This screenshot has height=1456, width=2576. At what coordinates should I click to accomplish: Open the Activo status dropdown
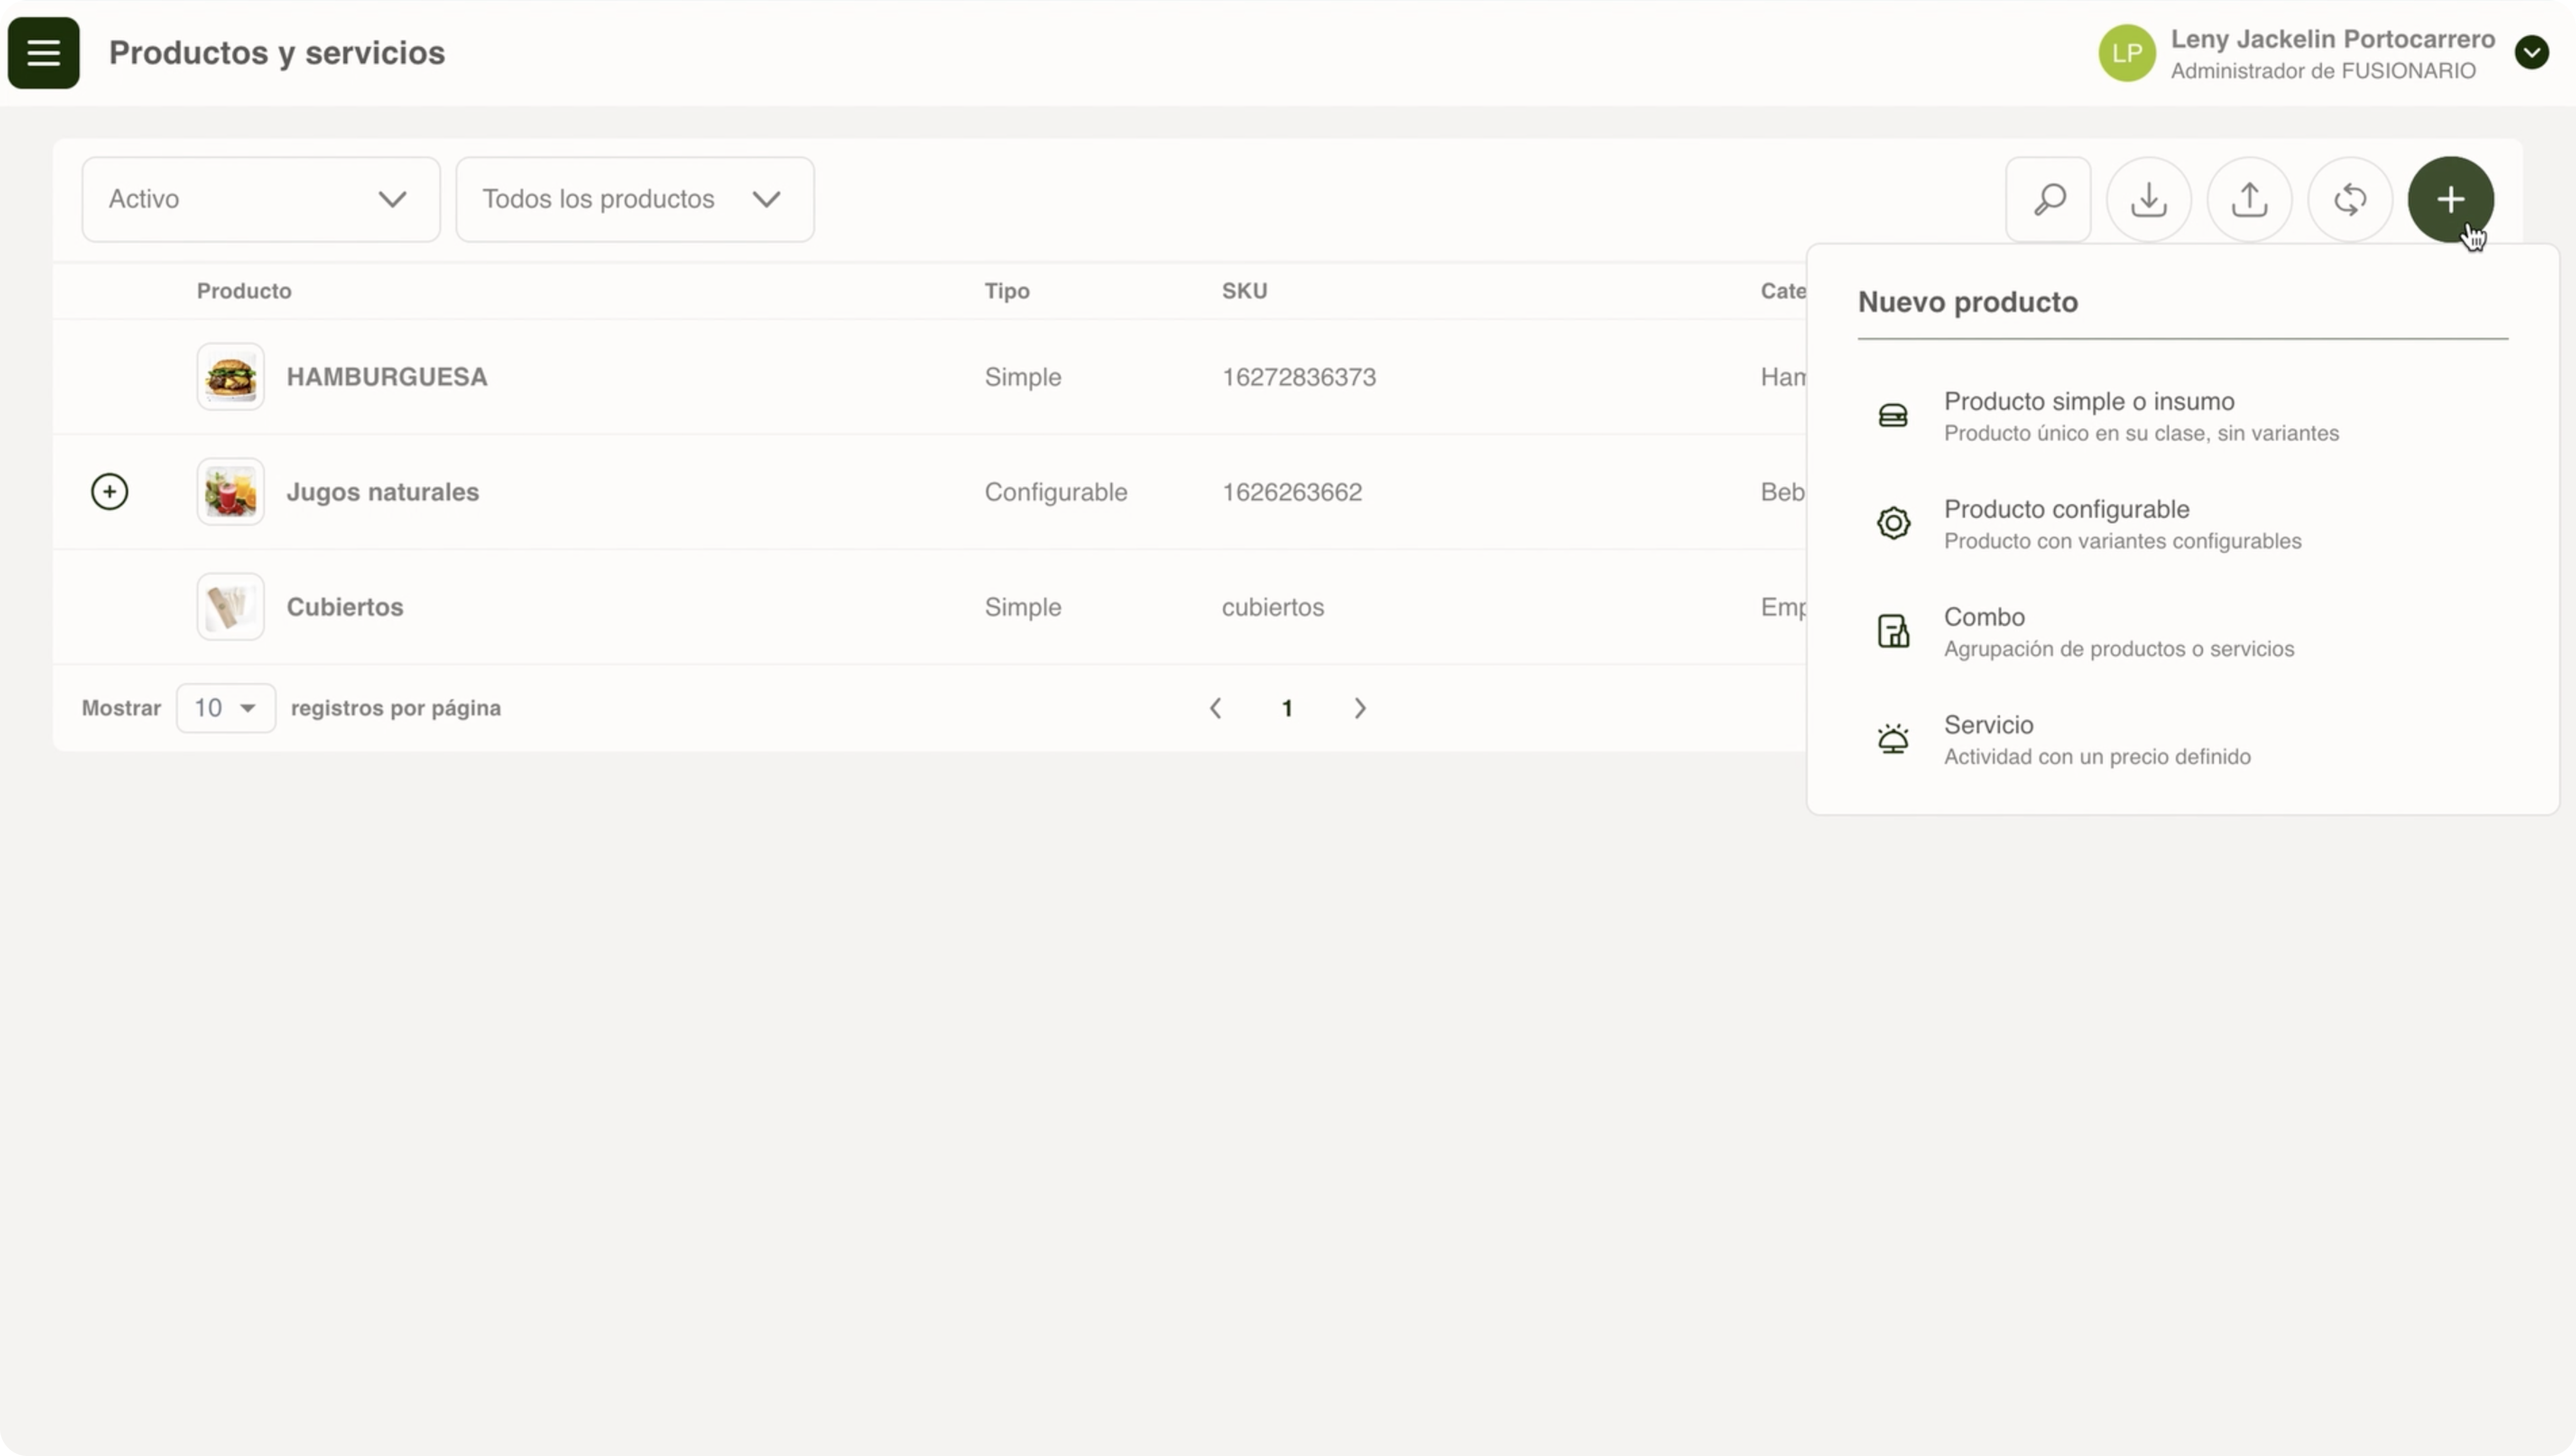click(260, 199)
